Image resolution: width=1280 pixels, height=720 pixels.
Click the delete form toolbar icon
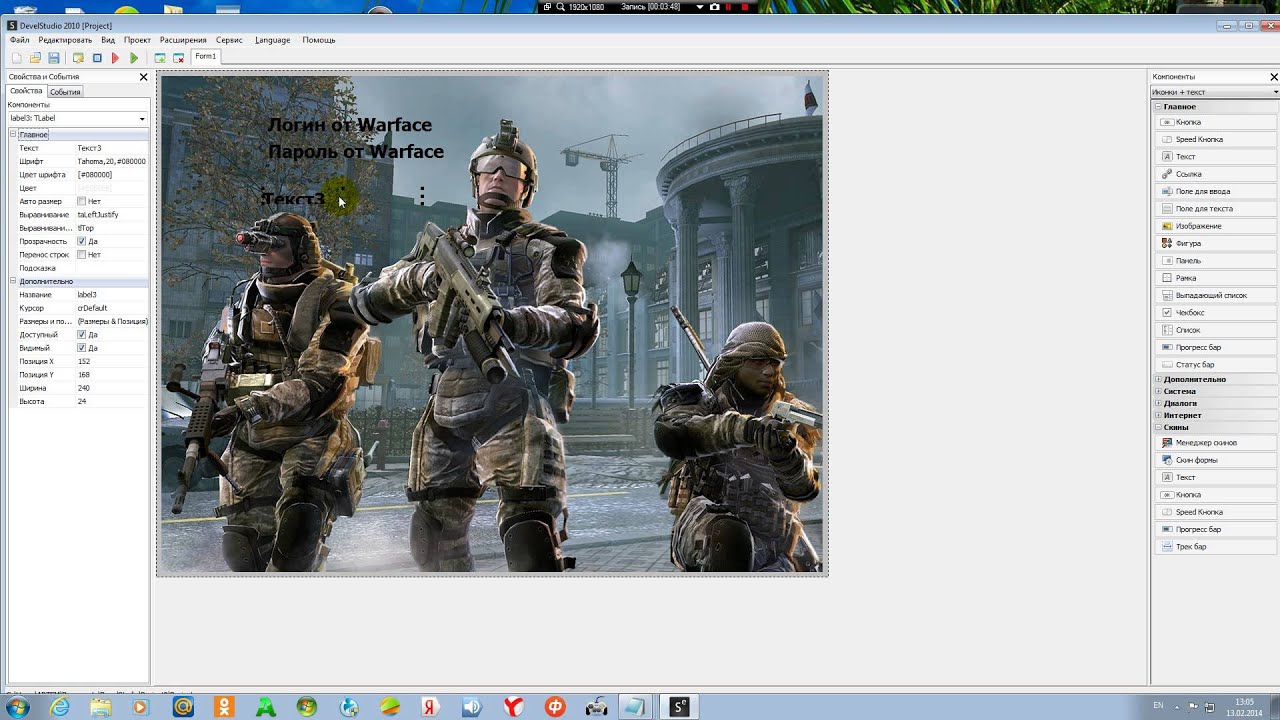coord(178,58)
